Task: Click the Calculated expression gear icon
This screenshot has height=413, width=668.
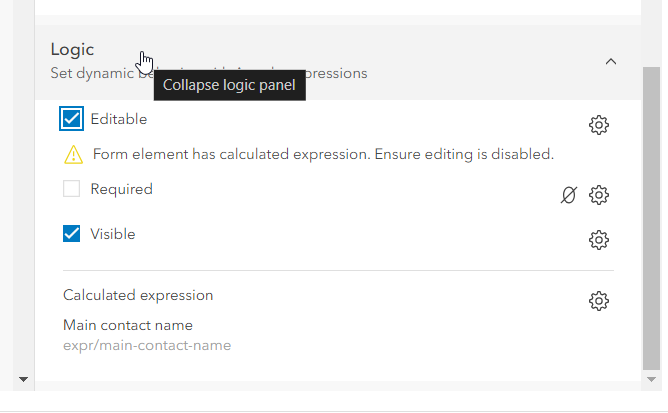Action: tap(599, 301)
